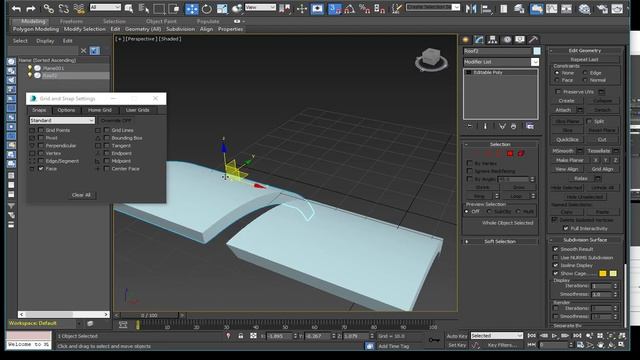Screen dimensions: 640x360
Task: Click the Bind to Space Warp icon
Action: point(79,9)
